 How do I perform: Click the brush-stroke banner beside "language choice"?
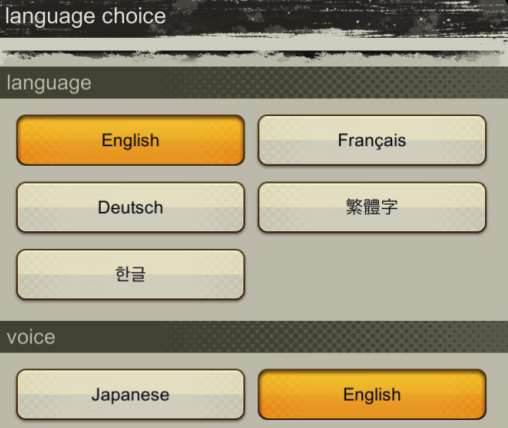(x=337, y=17)
